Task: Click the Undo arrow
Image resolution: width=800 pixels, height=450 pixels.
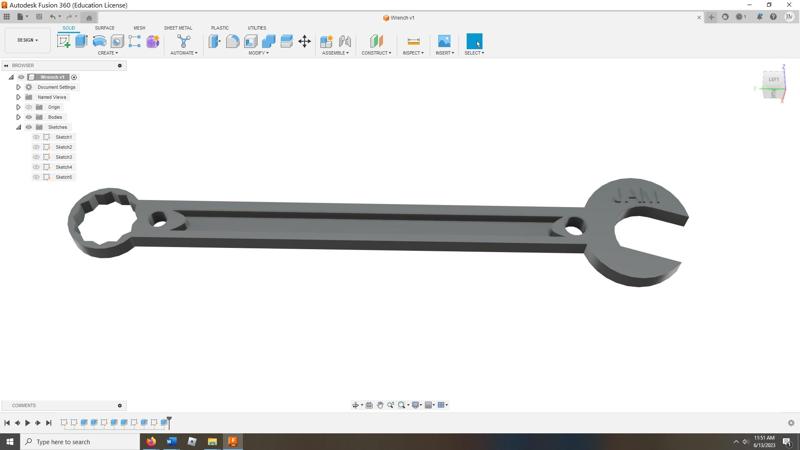Action: pyautogui.click(x=53, y=17)
